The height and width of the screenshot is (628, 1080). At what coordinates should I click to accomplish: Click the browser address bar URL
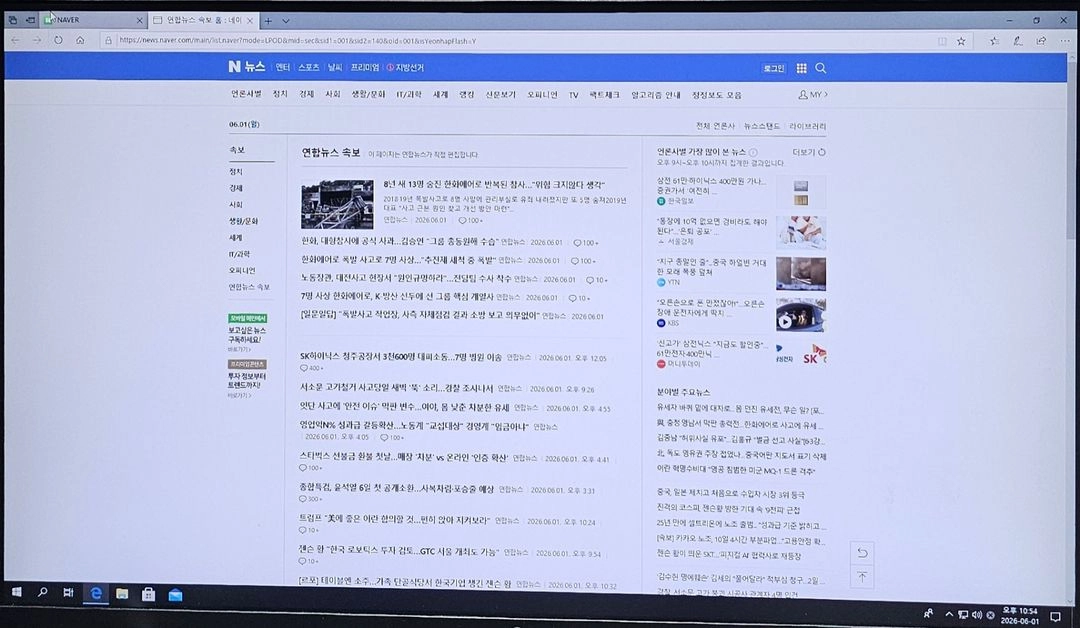[x=297, y=41]
